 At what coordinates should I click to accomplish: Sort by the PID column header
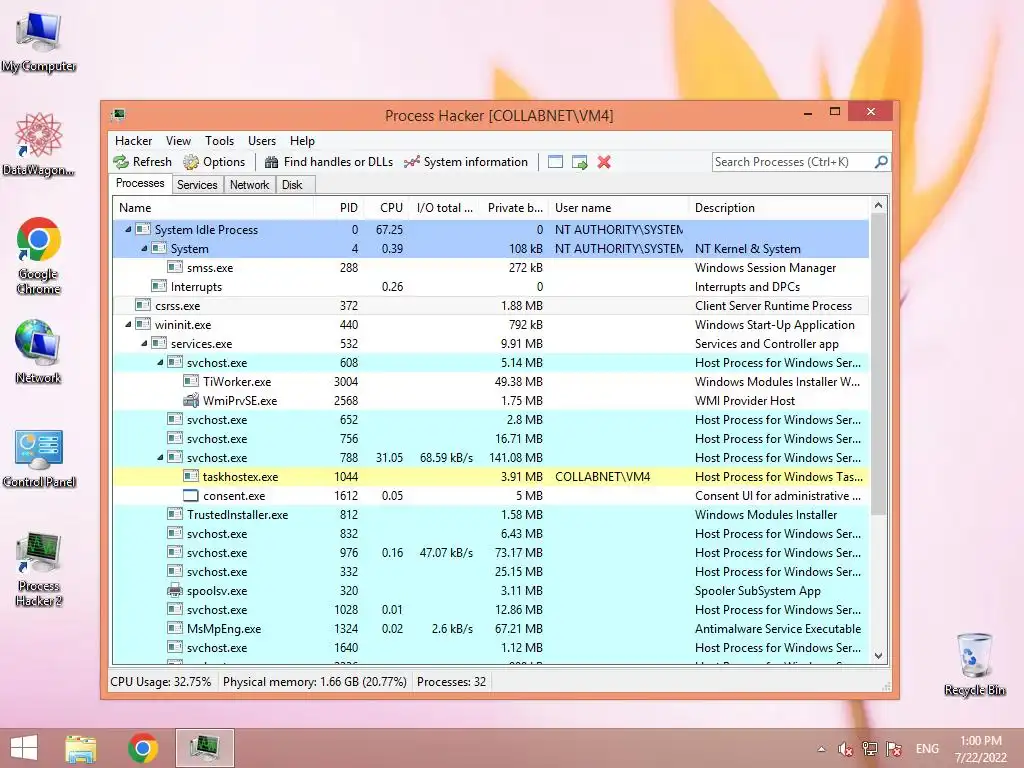pyautogui.click(x=338, y=208)
